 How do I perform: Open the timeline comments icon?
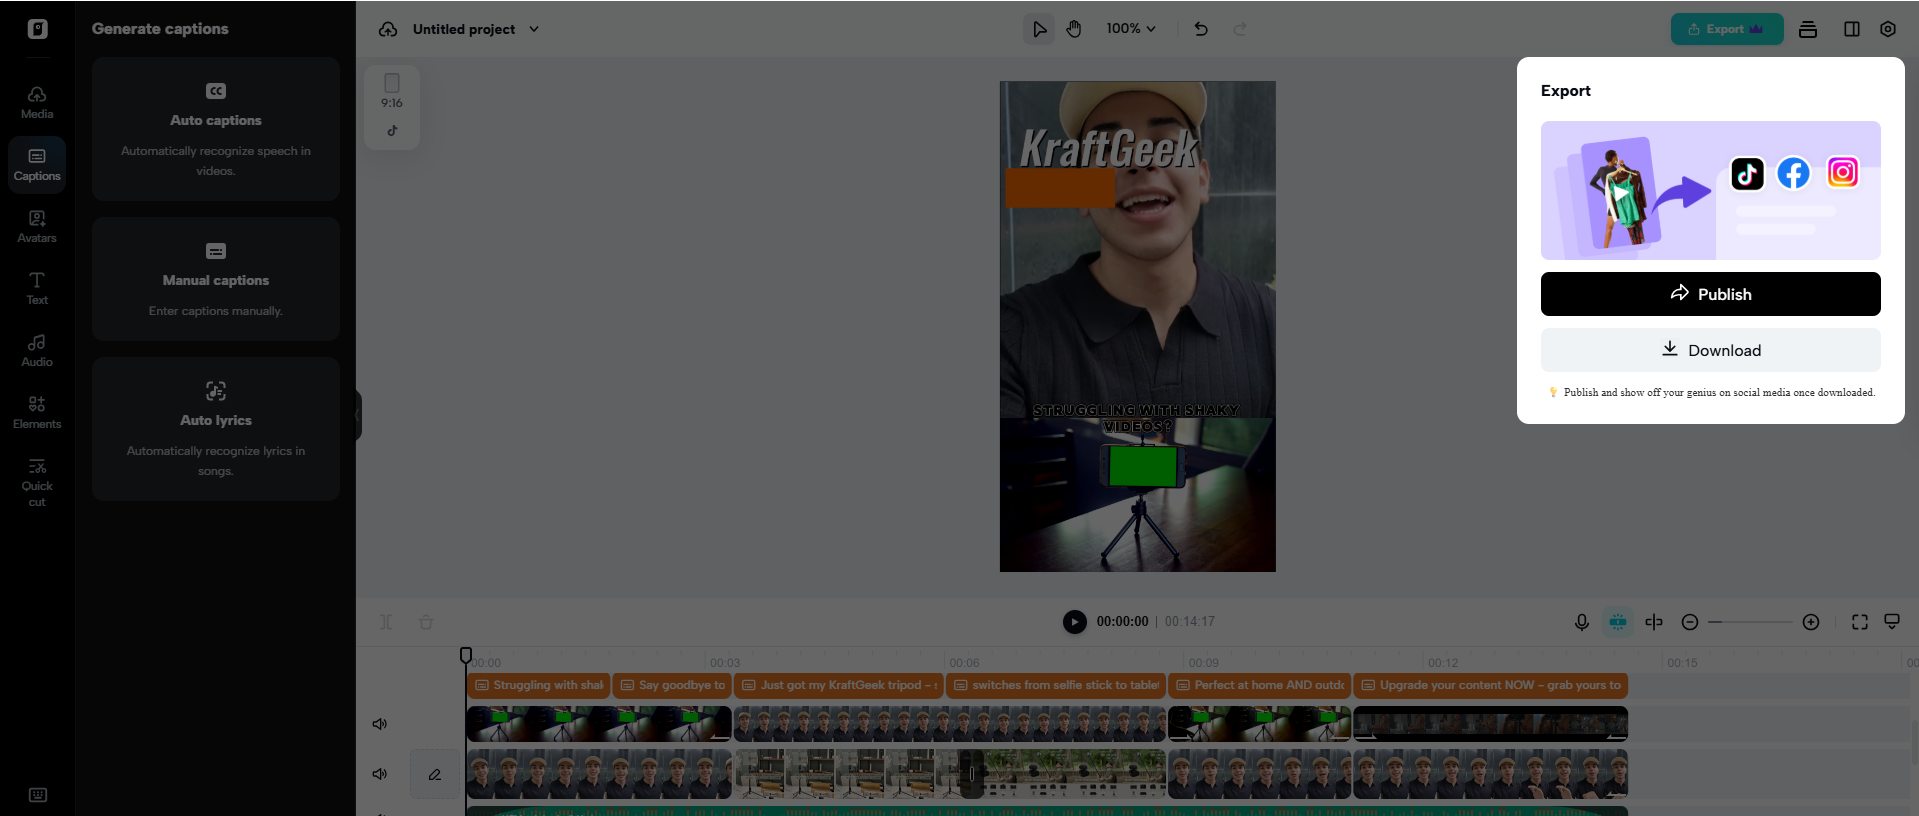tap(1892, 622)
